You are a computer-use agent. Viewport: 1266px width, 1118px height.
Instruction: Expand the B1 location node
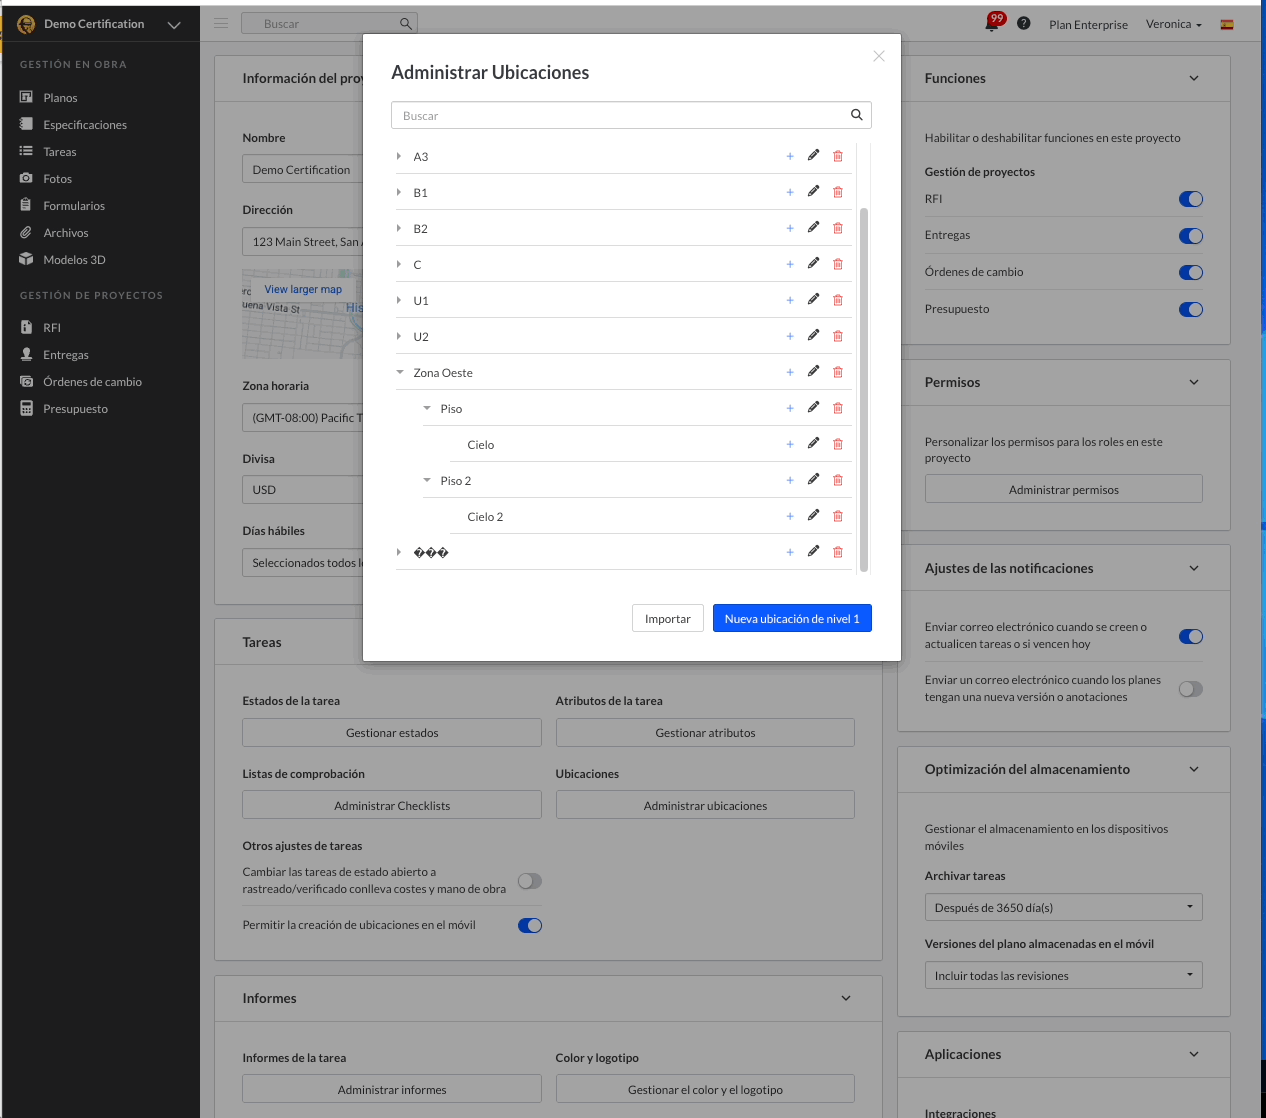pos(399,192)
